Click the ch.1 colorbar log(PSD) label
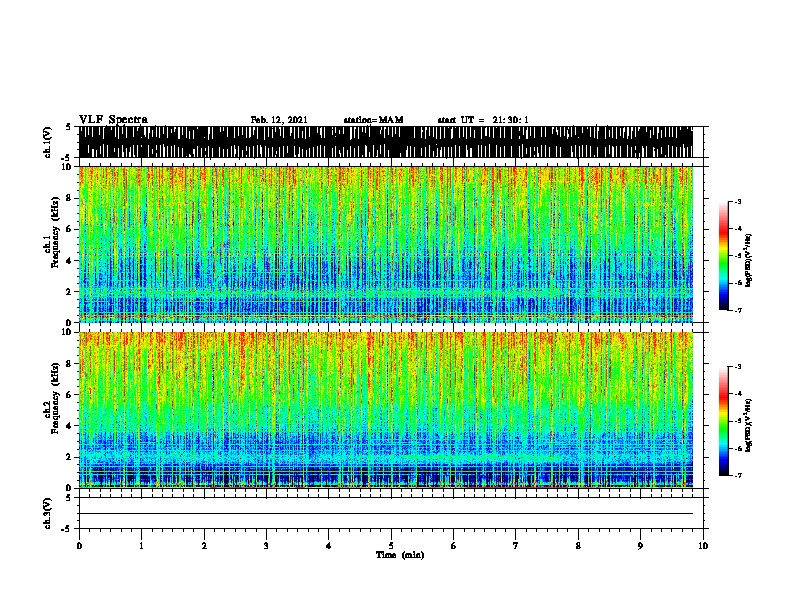792x612 pixels. tap(748, 260)
